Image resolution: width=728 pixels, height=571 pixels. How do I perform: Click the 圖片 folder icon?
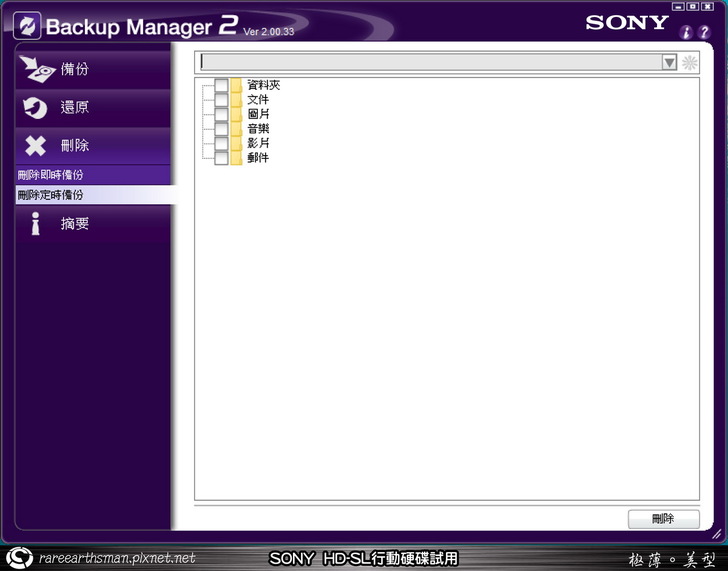[236, 114]
